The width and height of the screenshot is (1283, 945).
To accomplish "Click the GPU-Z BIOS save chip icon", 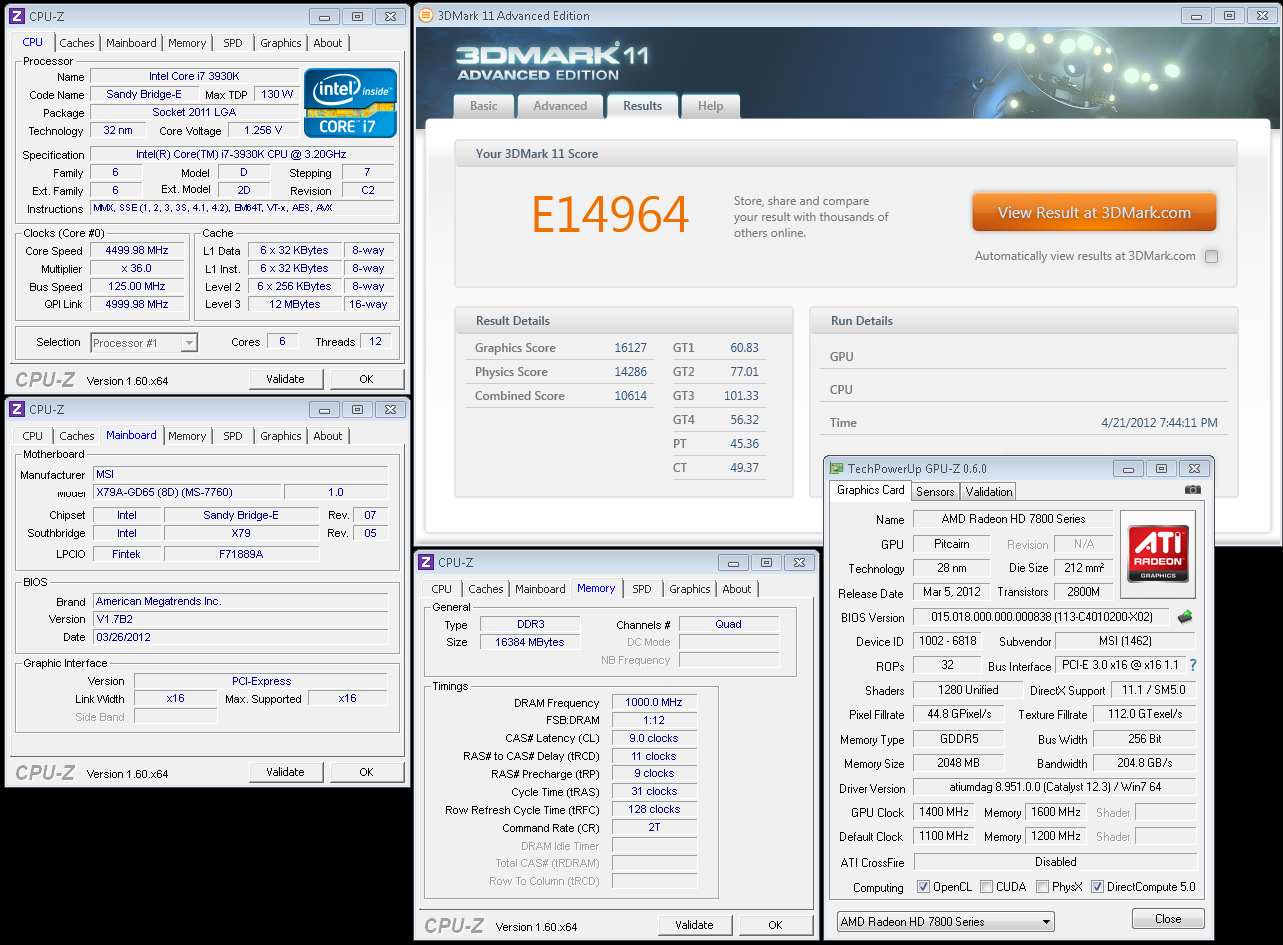I will [1186, 617].
